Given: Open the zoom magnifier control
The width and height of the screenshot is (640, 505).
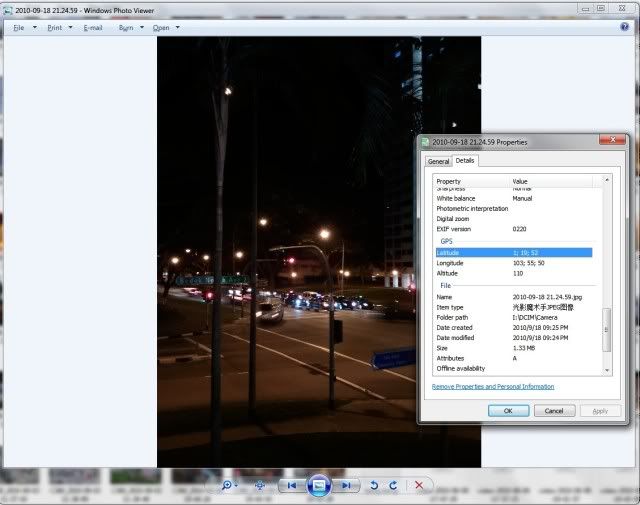Looking at the screenshot, I should click(x=228, y=485).
